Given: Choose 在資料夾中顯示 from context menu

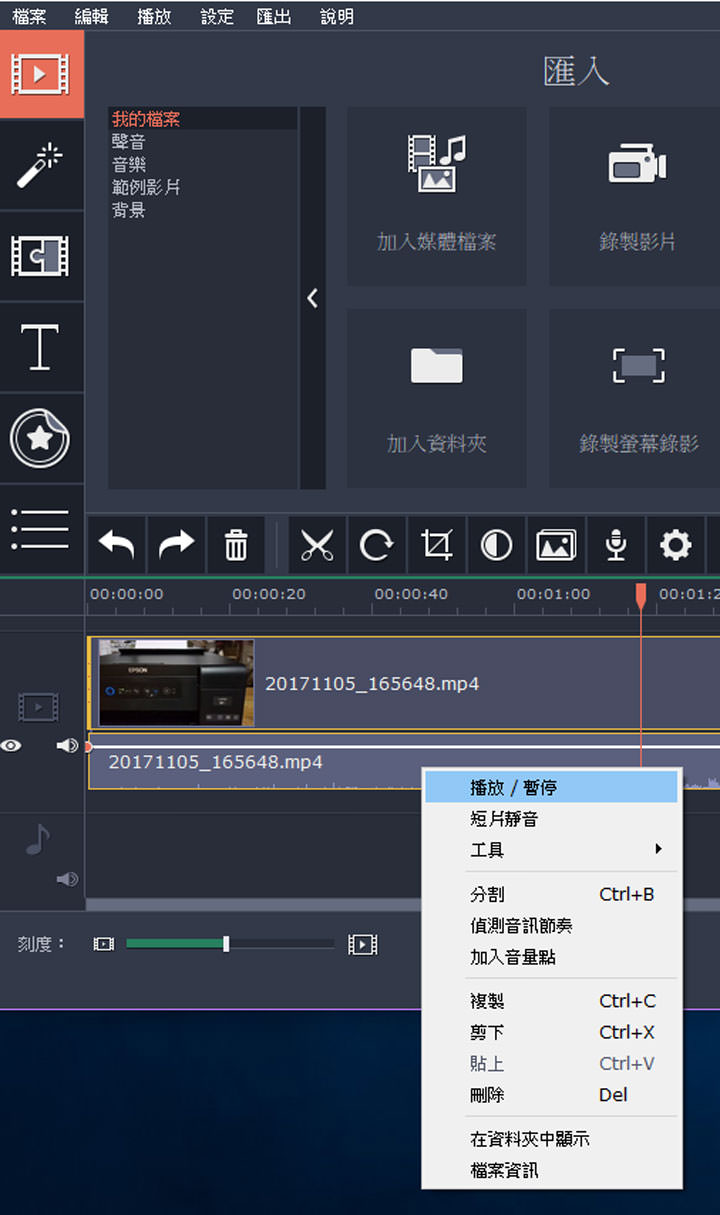Looking at the screenshot, I should tap(551, 1139).
